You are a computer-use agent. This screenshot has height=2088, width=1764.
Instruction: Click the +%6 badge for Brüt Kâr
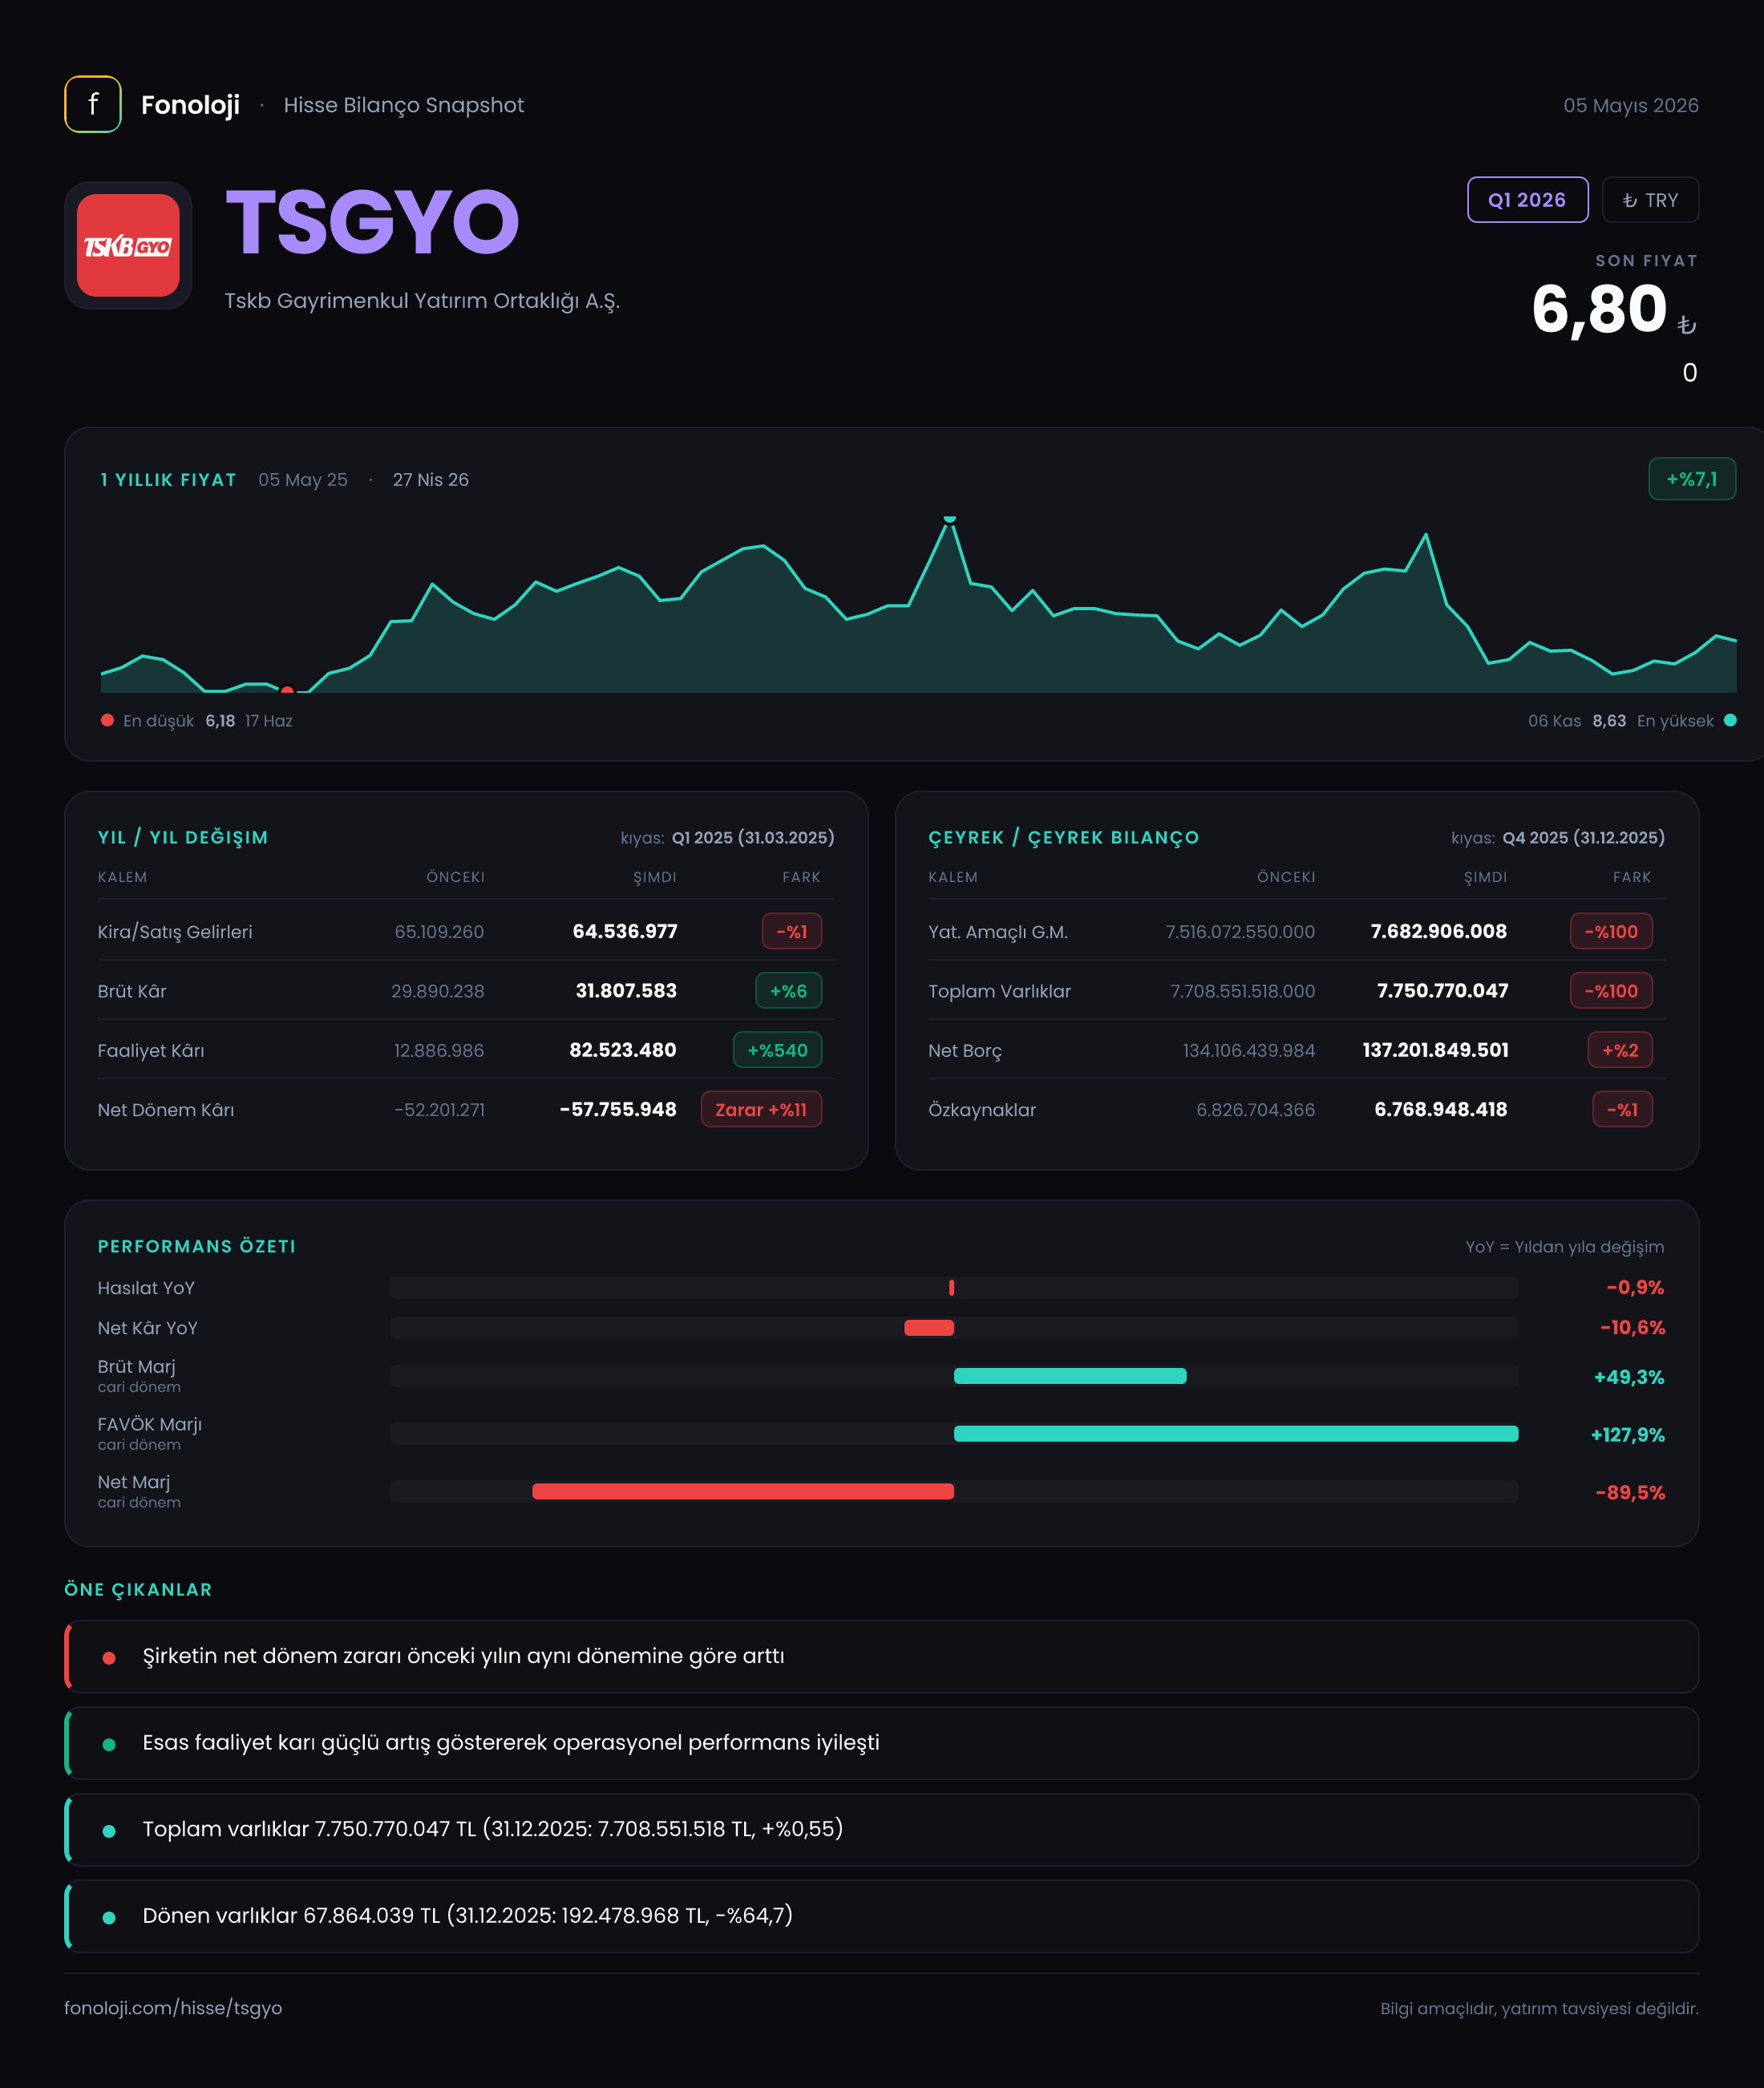pos(789,991)
